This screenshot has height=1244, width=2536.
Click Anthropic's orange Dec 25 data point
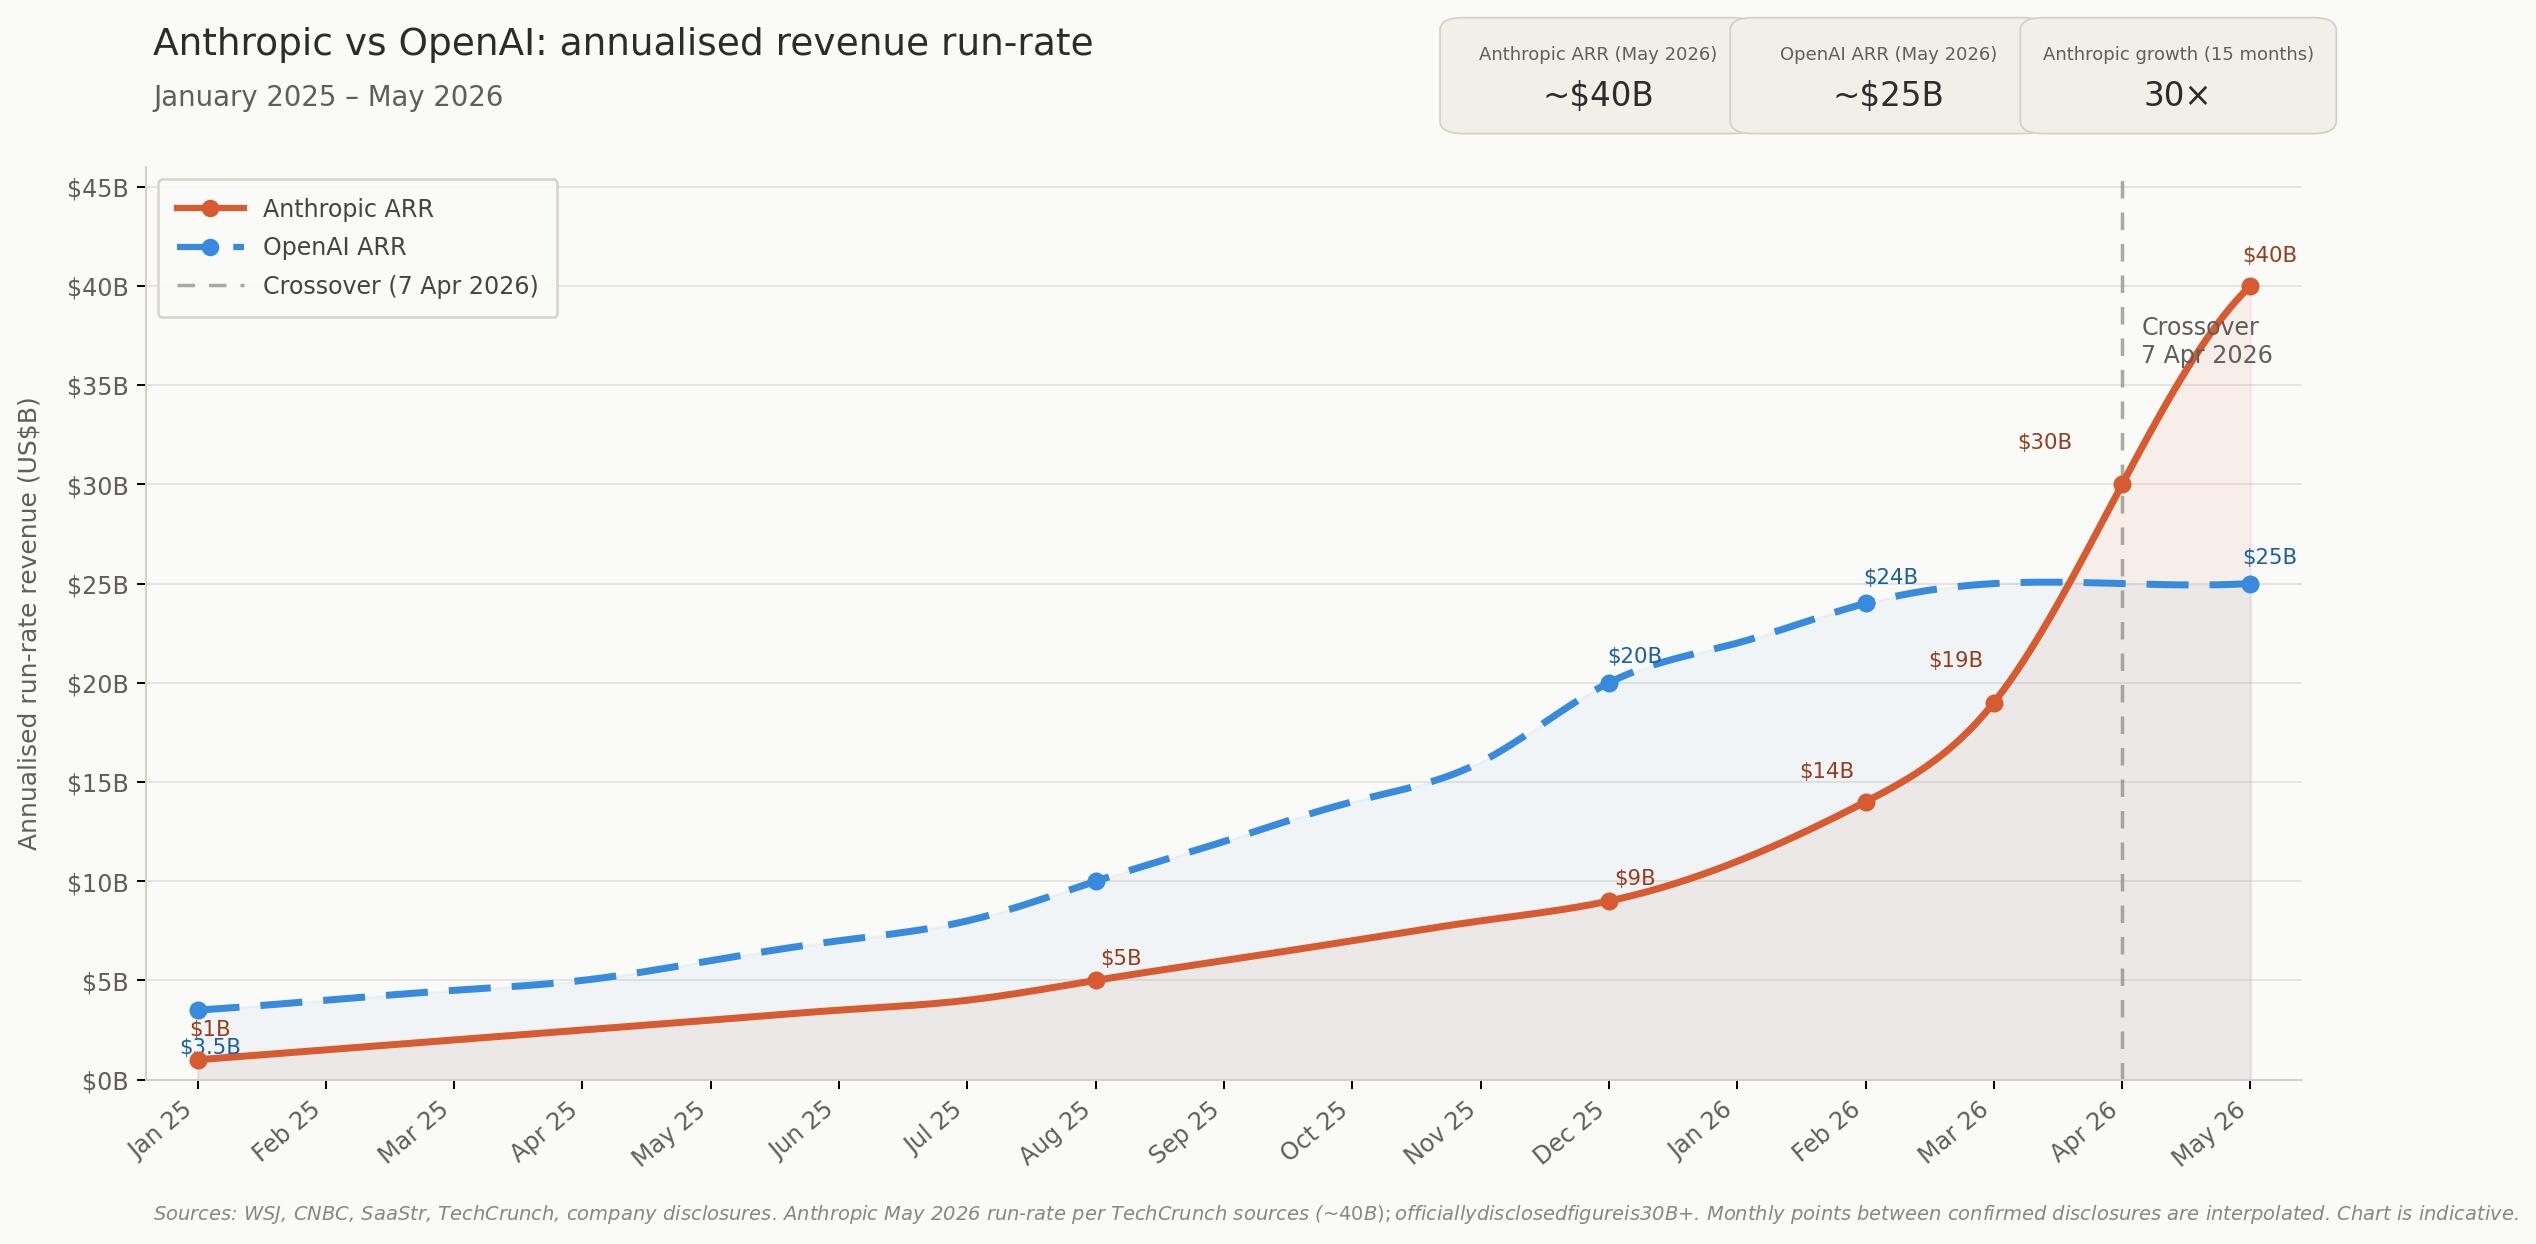pos(1609,901)
